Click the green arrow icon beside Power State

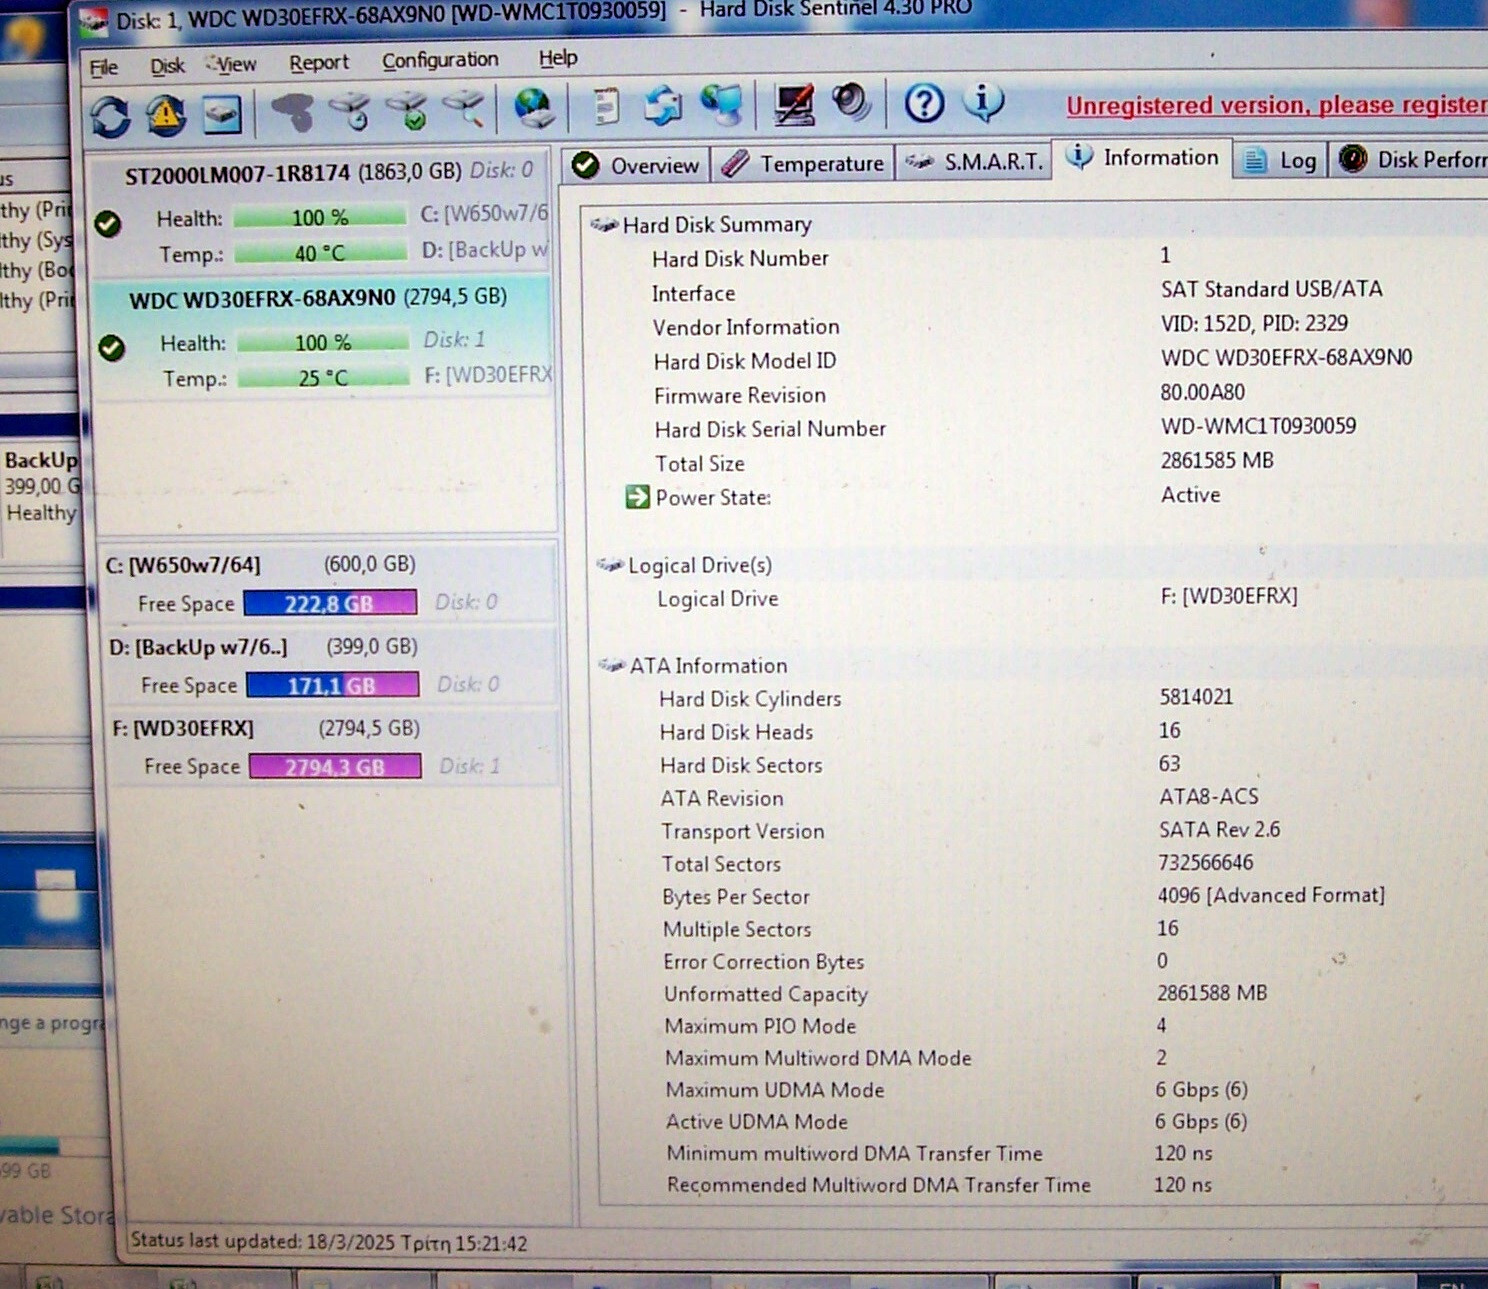637,497
